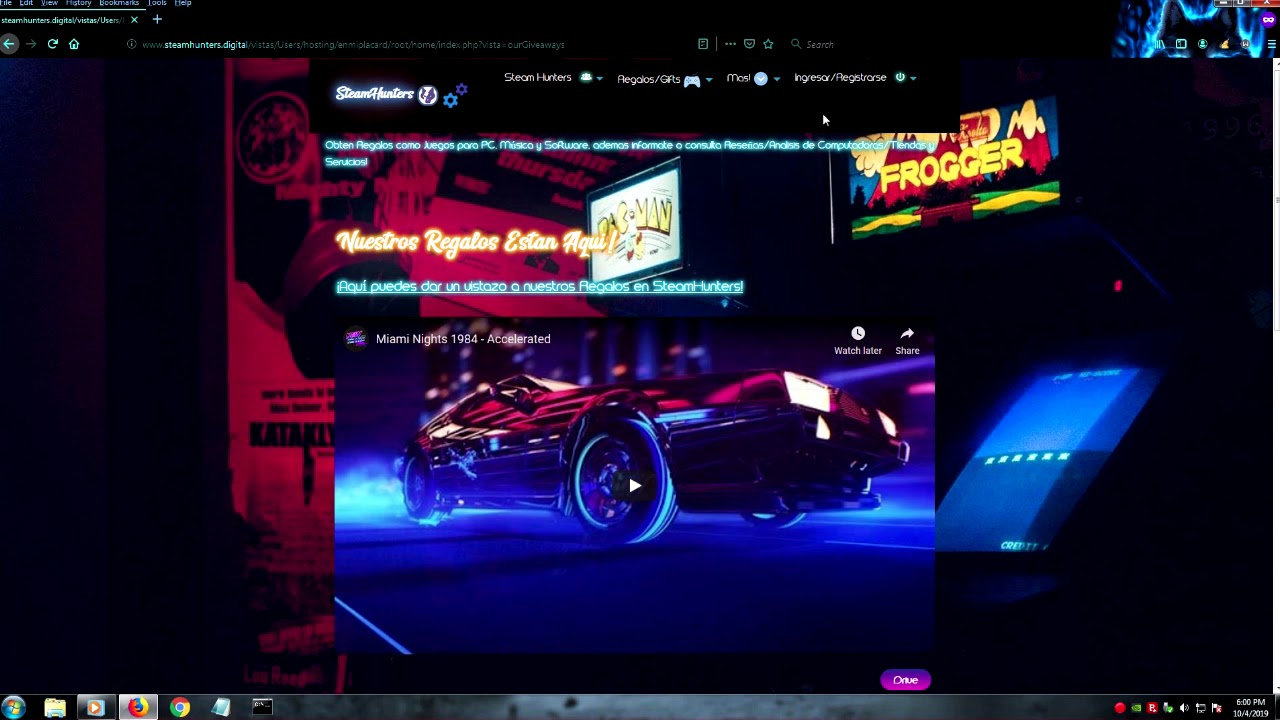Viewport: 1280px width, 720px height.
Task: Reload the current page
Action: [52, 44]
